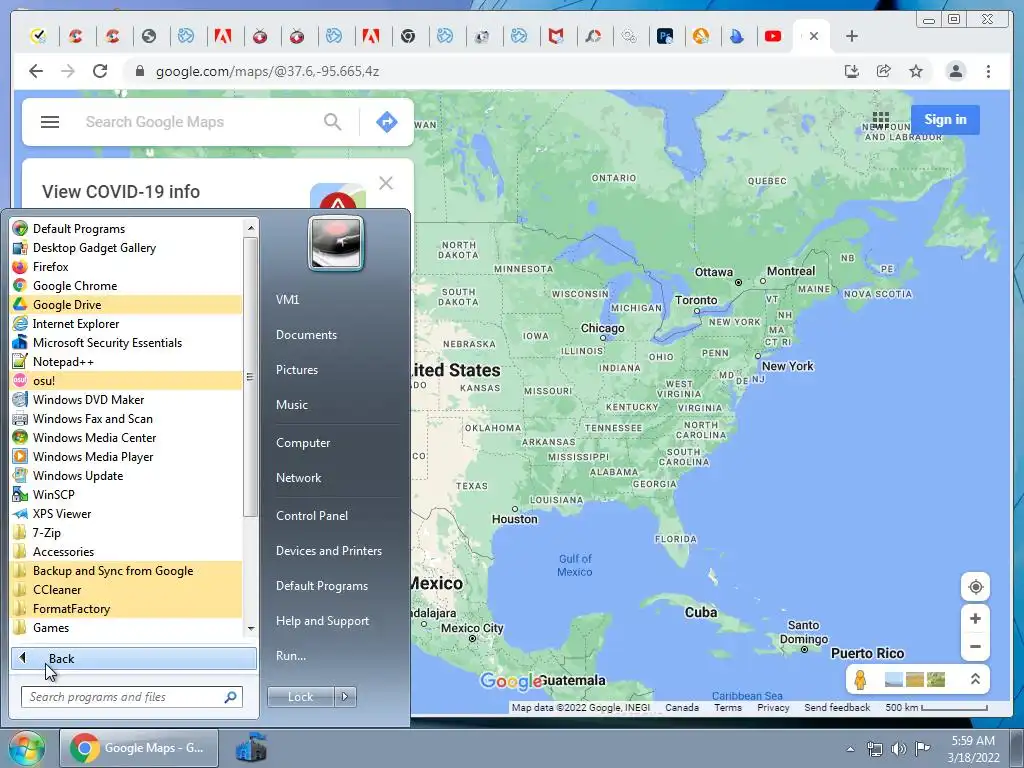Expand map imagery options chevron
Viewport: 1024px width, 768px height.
tap(974, 680)
